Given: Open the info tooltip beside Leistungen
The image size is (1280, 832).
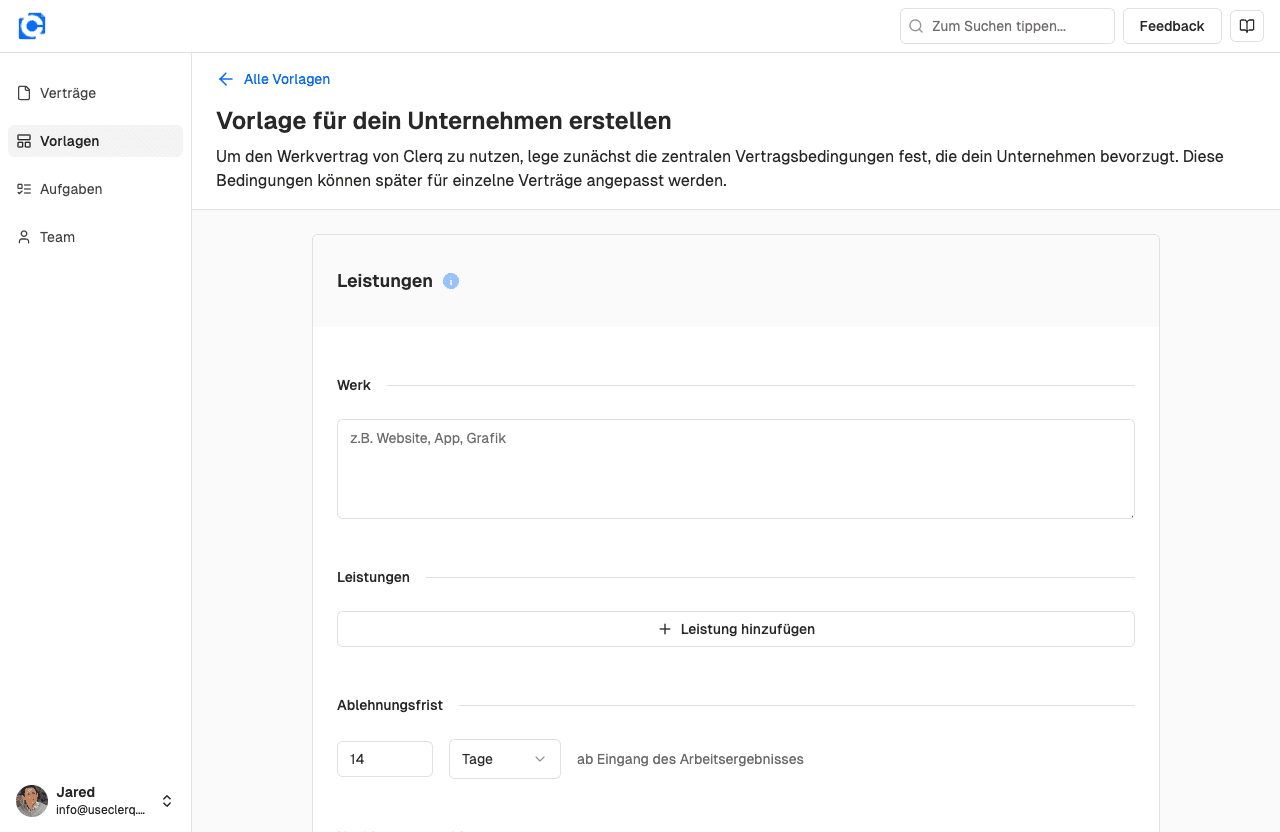Looking at the screenshot, I should [x=450, y=281].
